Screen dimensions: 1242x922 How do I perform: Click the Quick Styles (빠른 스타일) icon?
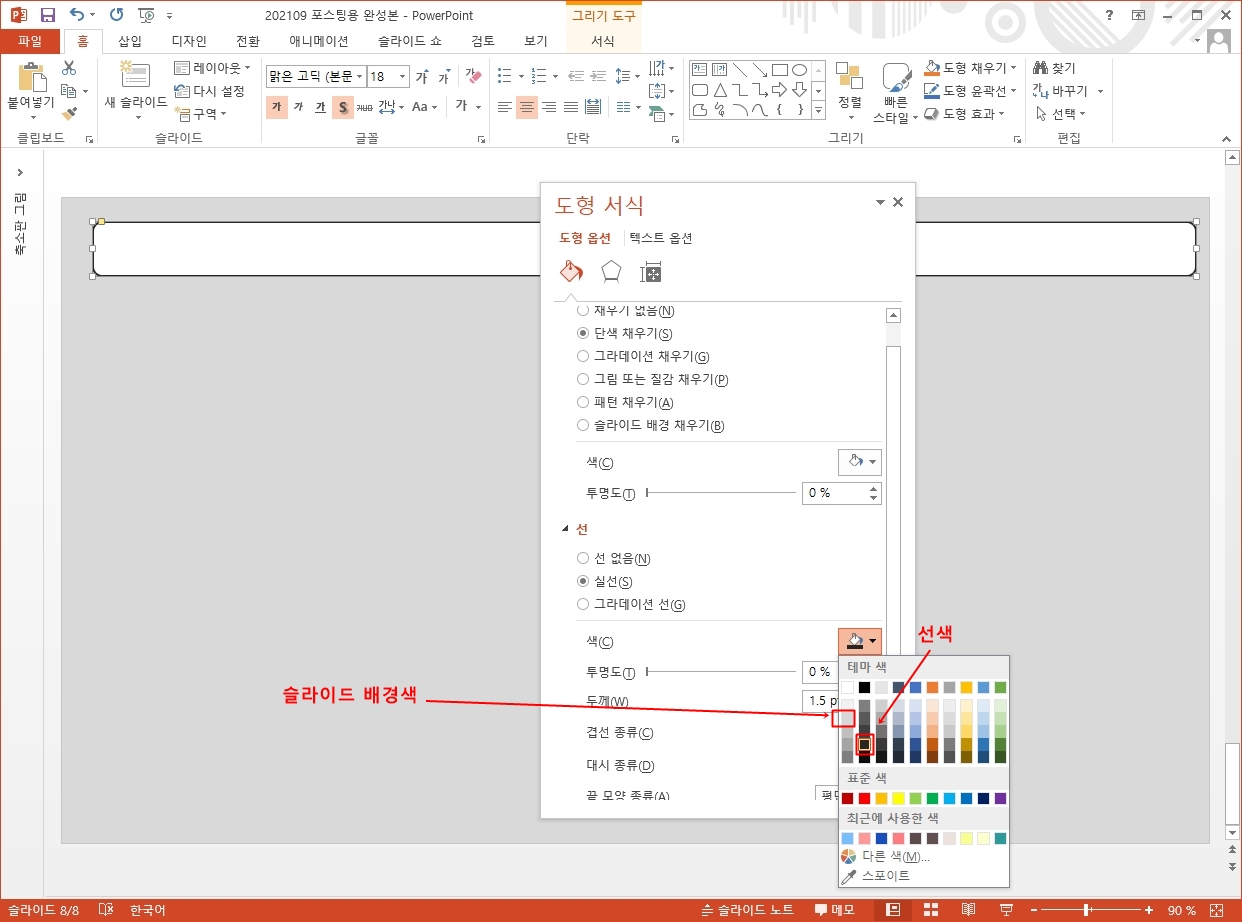(x=895, y=78)
